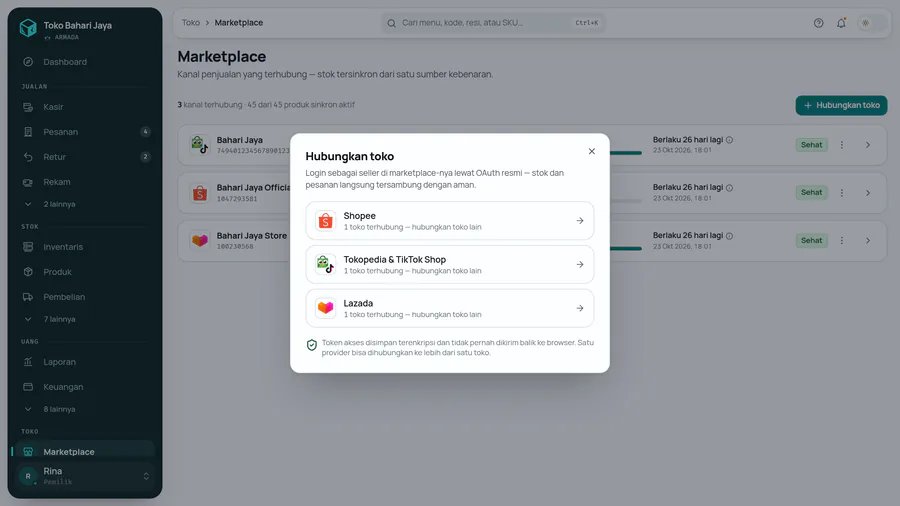Image resolution: width=900 pixels, height=506 pixels.
Task: Open the three-dot menu for Bahari Jaya
Action: [x=842, y=145]
